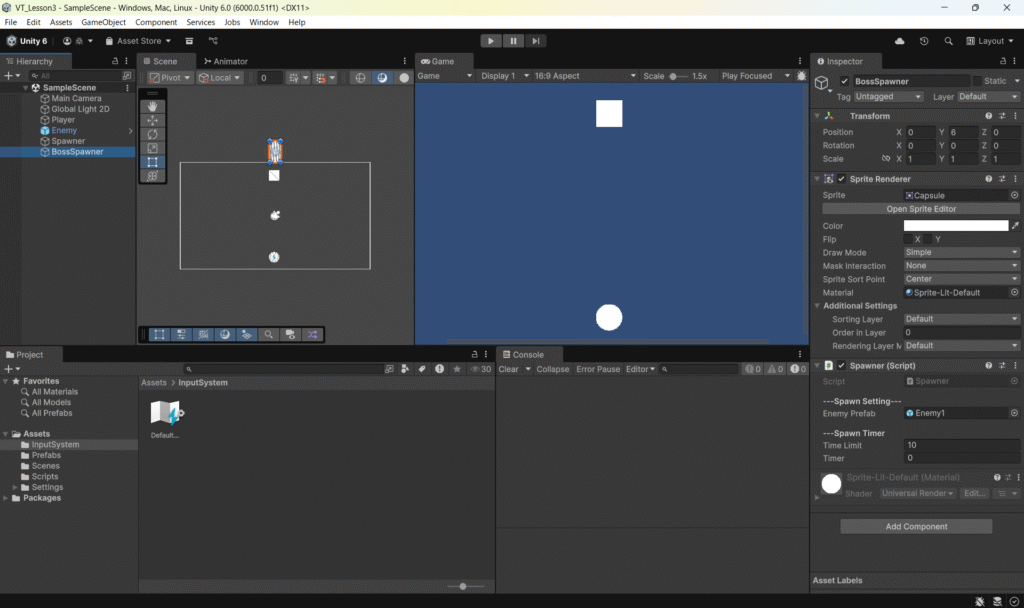
Task: Open Undo History from top toolbar
Action: 923,41
